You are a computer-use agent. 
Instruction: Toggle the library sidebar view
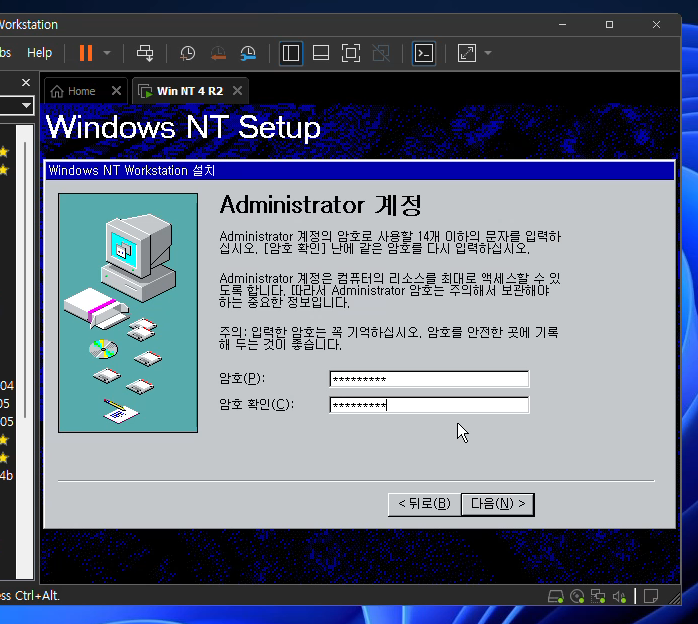click(x=291, y=53)
